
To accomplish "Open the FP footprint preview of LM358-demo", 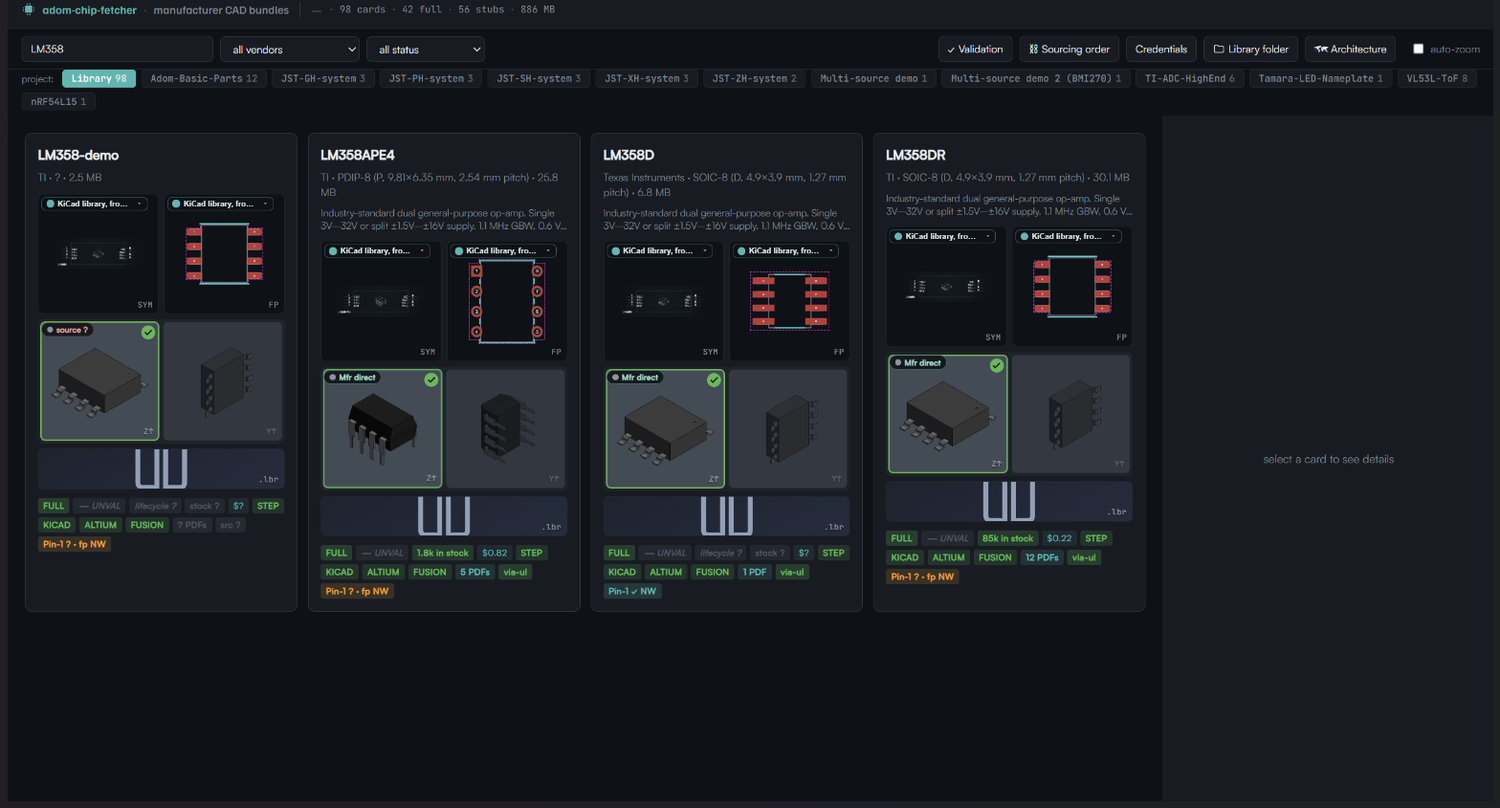I will click(x=224, y=254).
